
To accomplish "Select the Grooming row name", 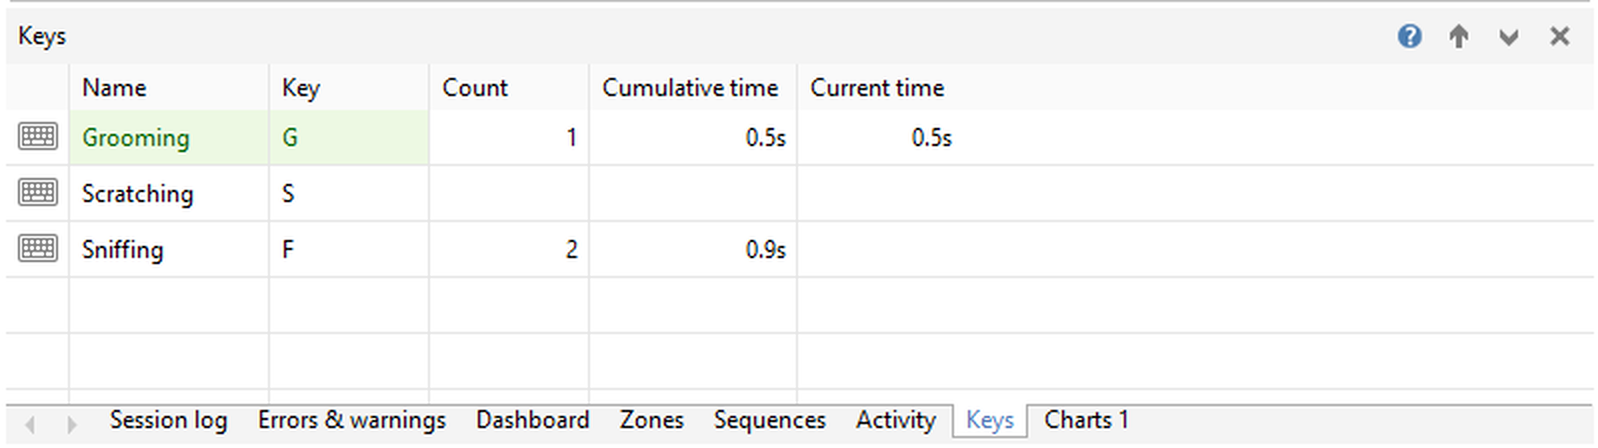I will [136, 138].
